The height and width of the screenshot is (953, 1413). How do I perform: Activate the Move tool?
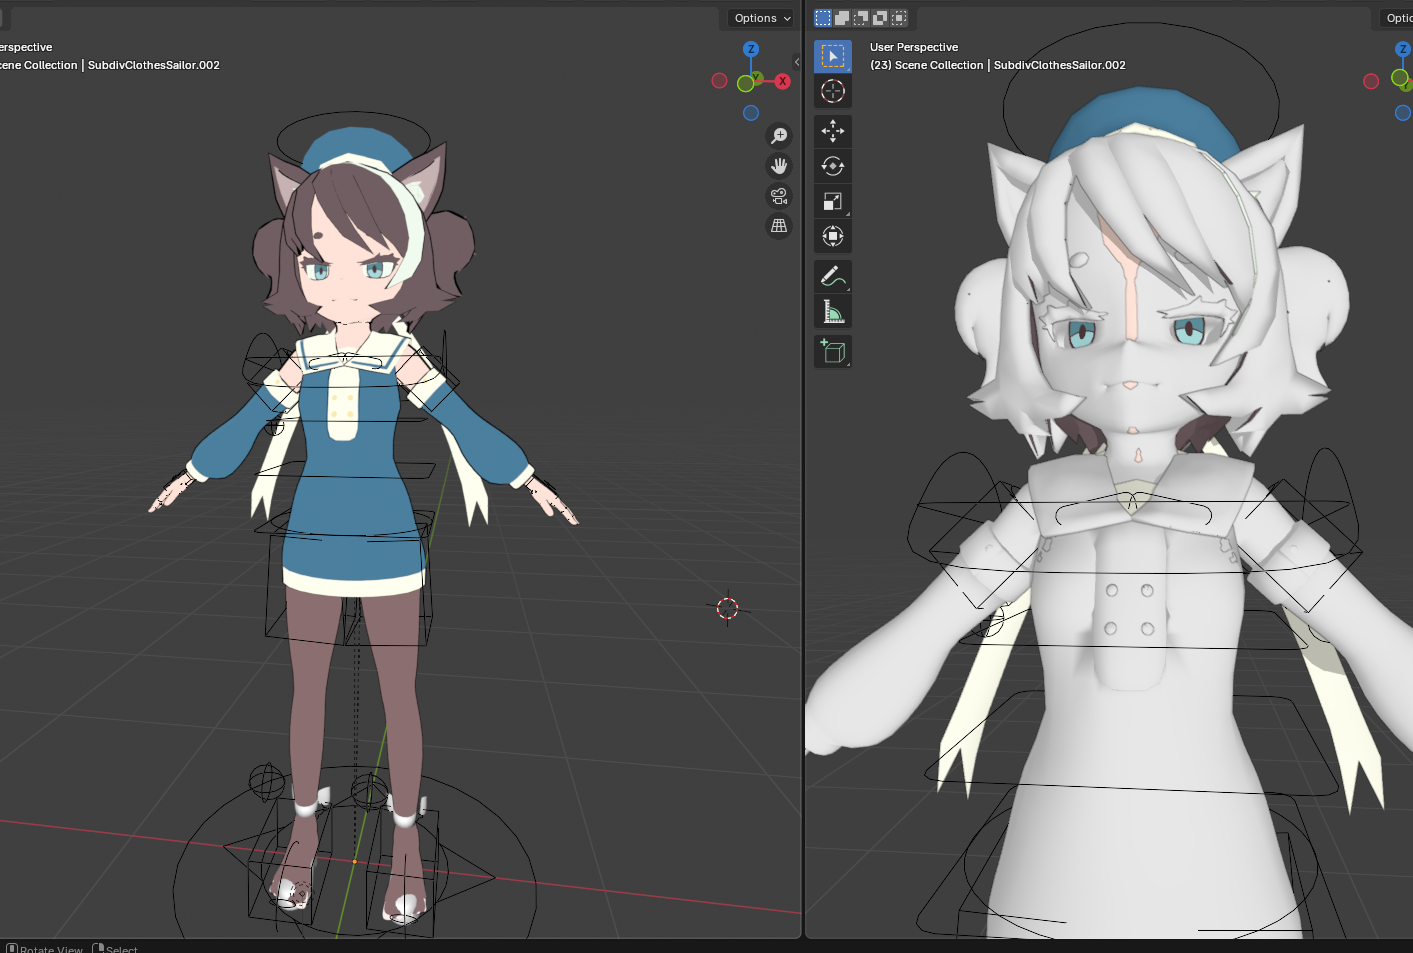[x=833, y=131]
